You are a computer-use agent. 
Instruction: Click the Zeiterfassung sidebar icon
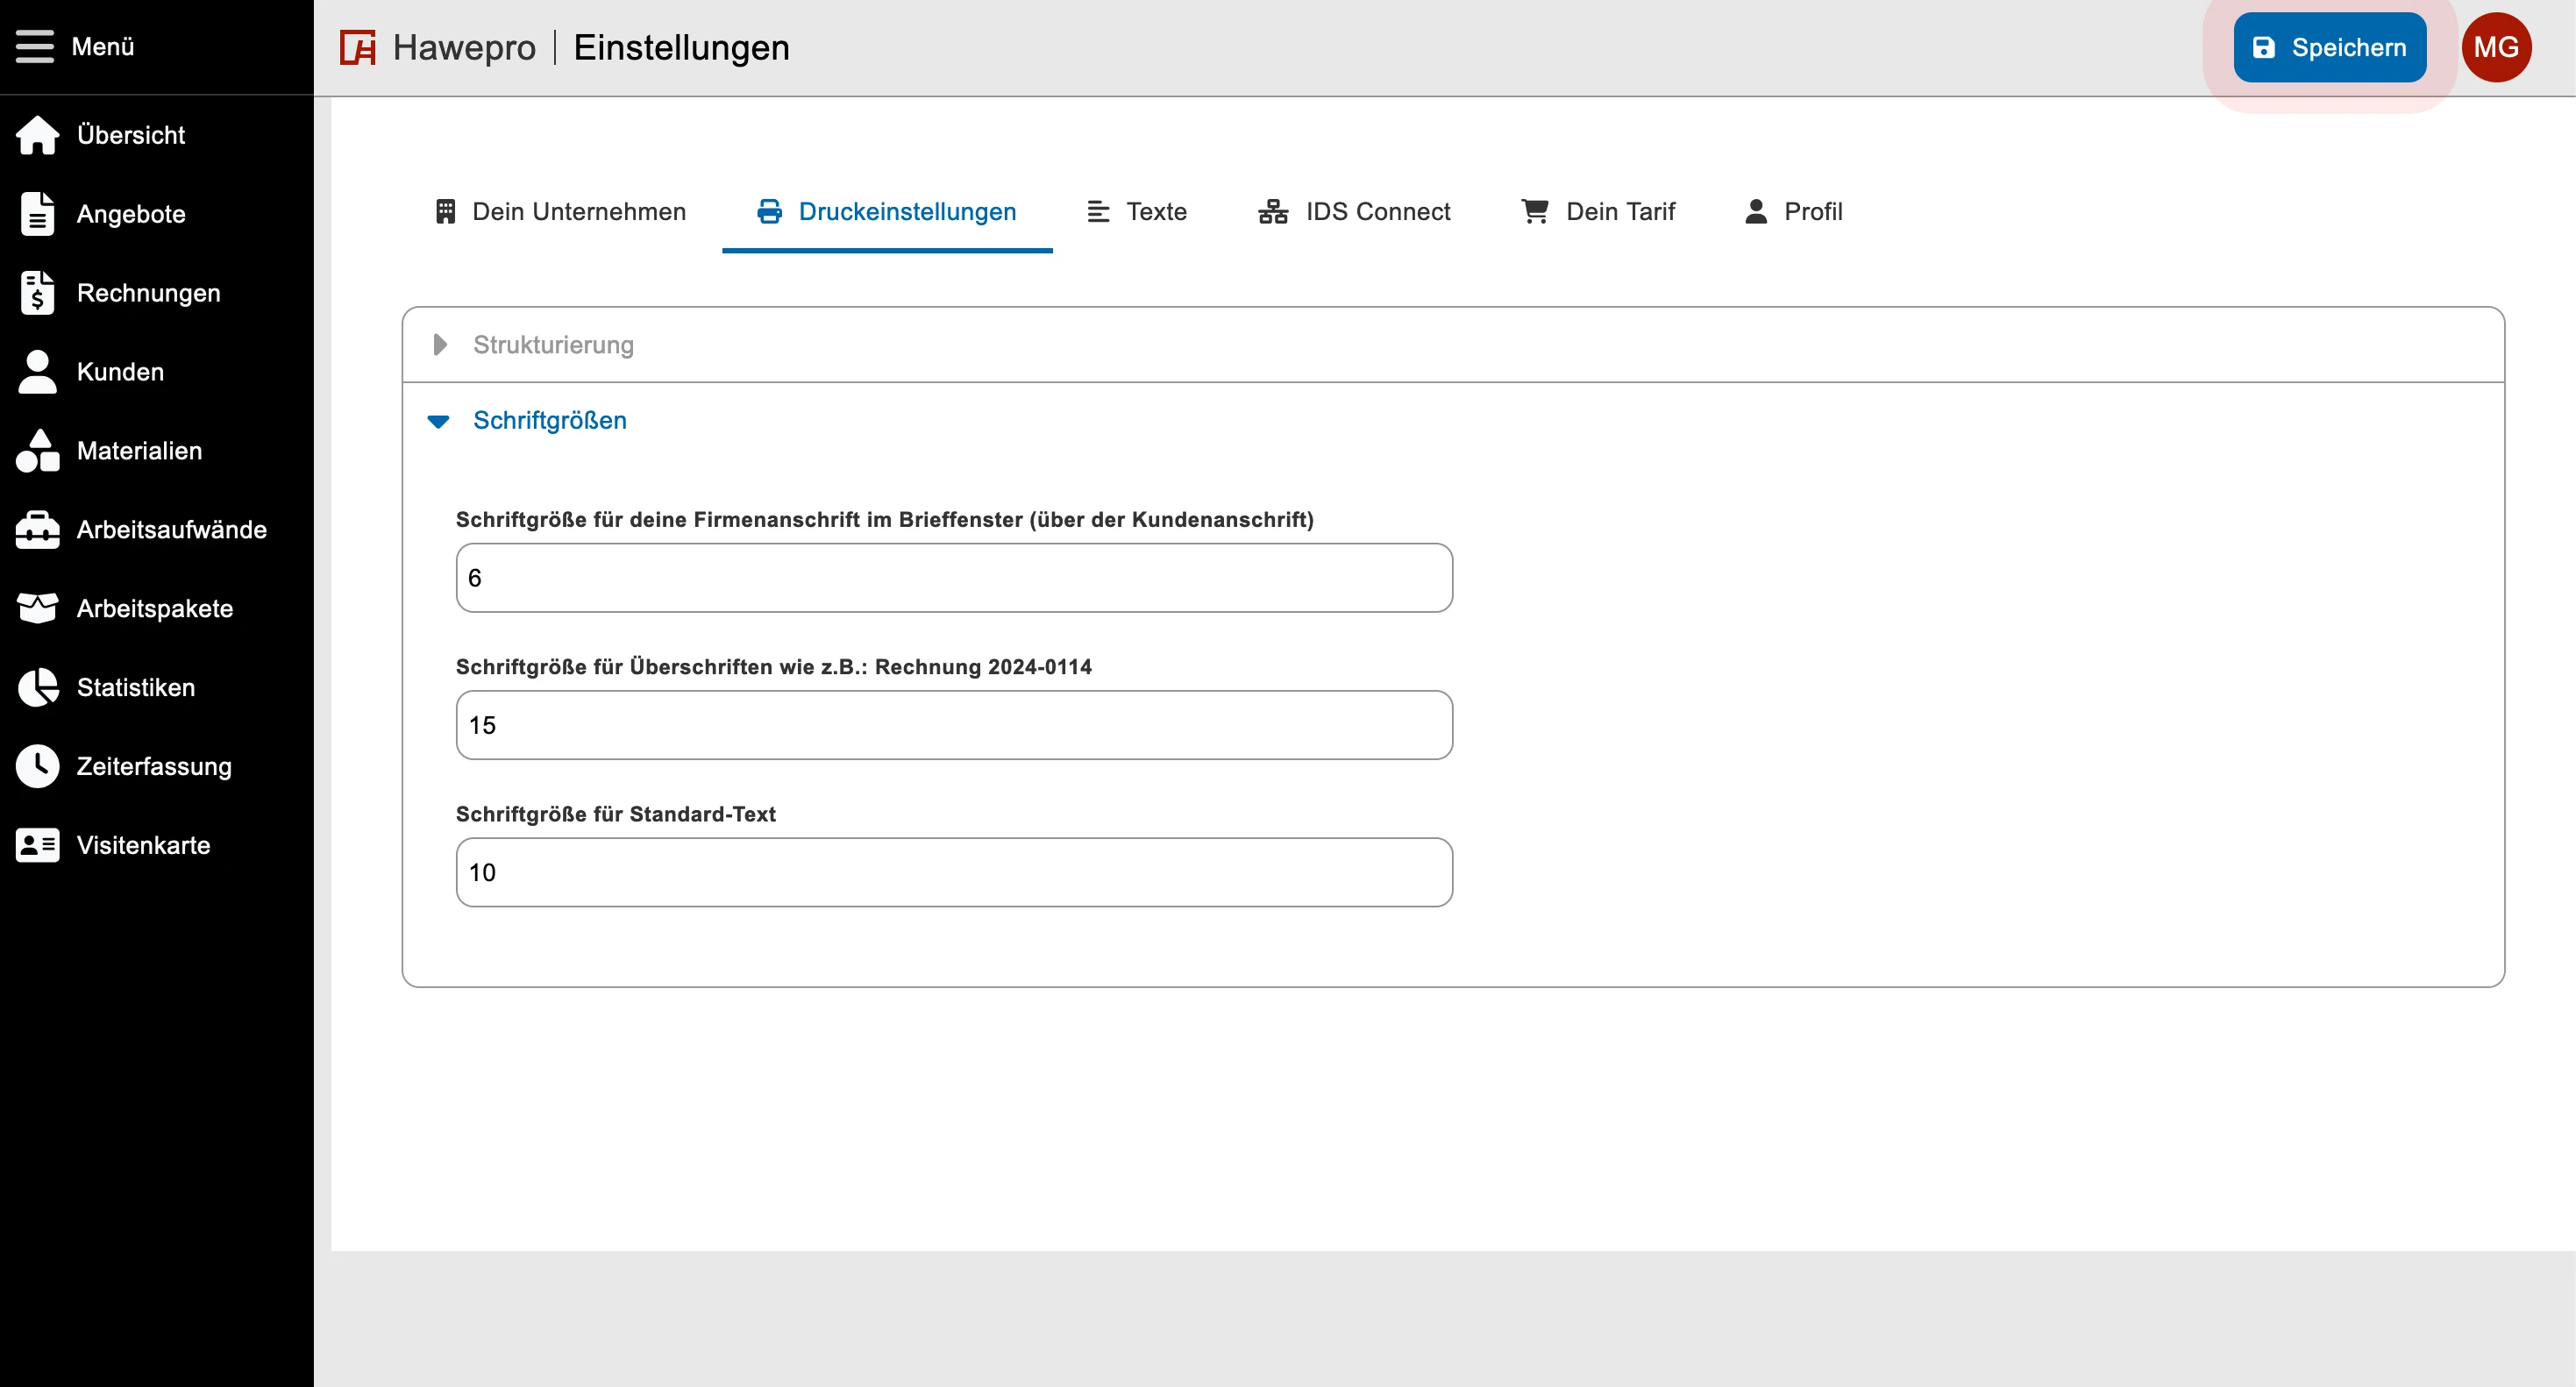[39, 765]
